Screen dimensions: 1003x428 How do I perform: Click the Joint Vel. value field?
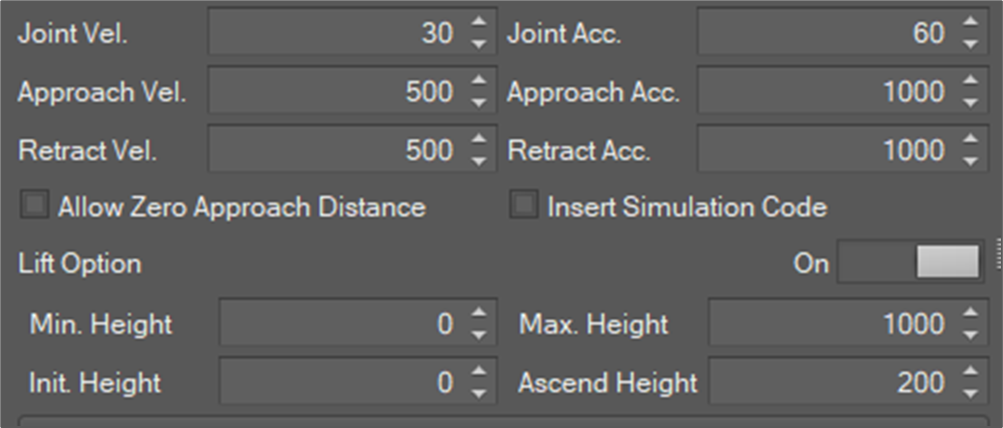click(335, 34)
